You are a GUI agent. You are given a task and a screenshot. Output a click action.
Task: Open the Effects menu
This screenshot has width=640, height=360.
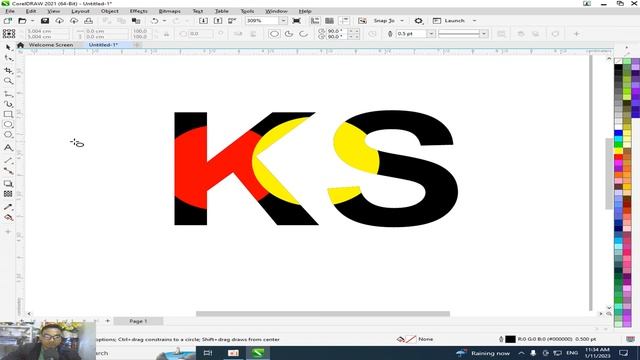pyautogui.click(x=139, y=11)
